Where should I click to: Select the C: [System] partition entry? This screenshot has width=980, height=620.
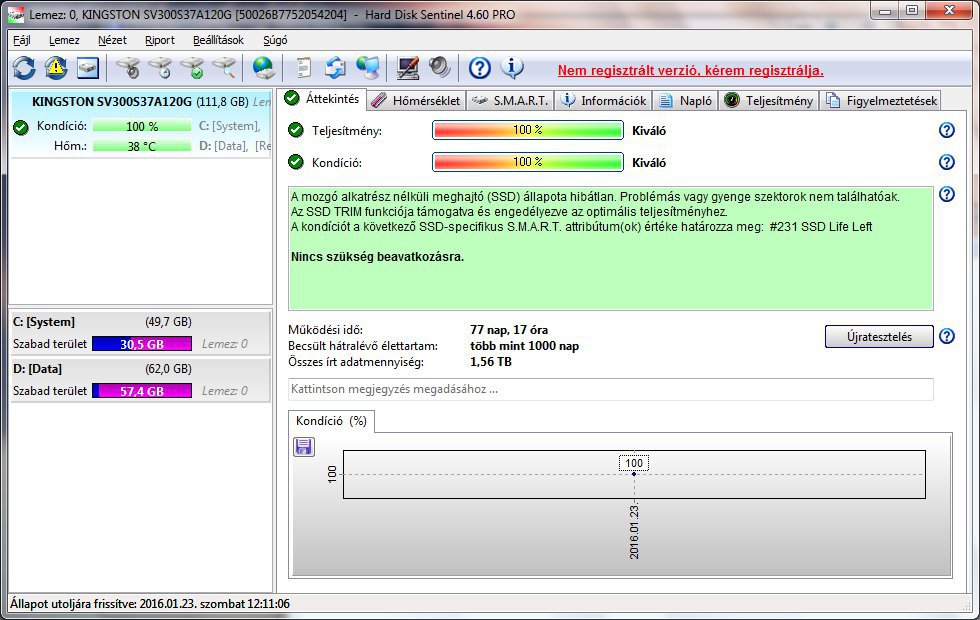(x=141, y=332)
